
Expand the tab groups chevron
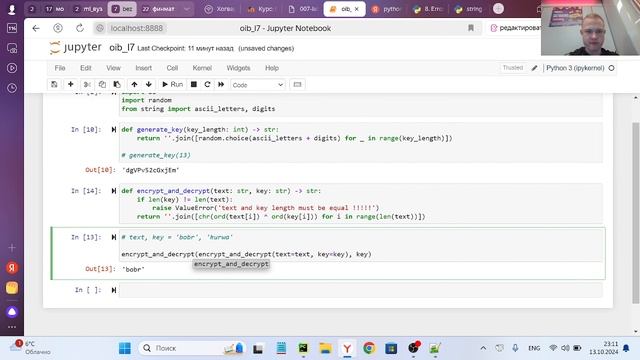pos(187,9)
